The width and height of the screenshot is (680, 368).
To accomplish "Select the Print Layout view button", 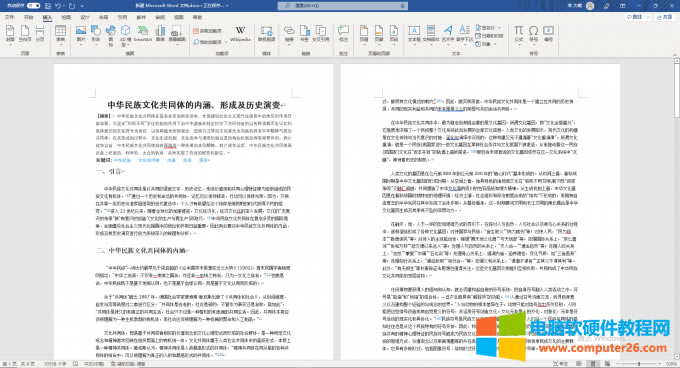I will click(593, 364).
